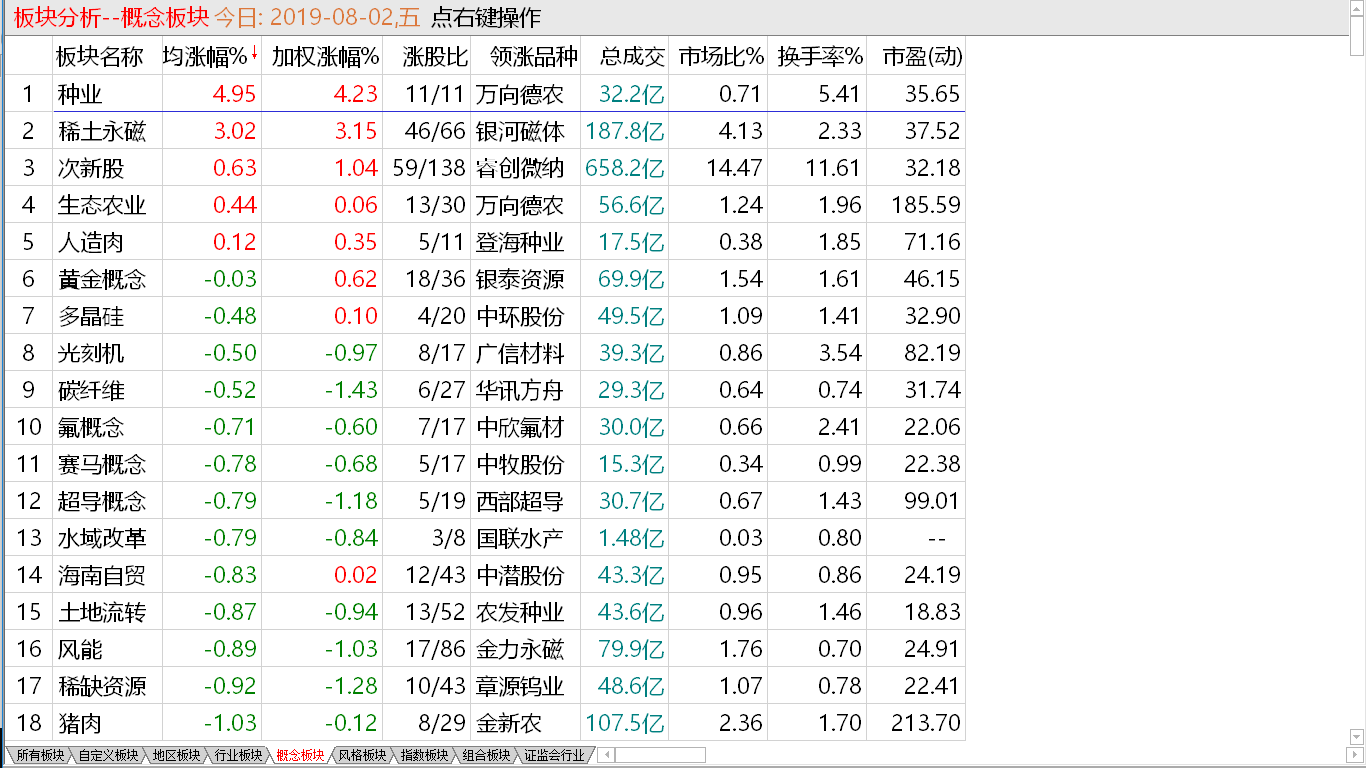This screenshot has height=768, width=1366.
Task: Open the 证监会行业 tab
Action: click(554, 755)
